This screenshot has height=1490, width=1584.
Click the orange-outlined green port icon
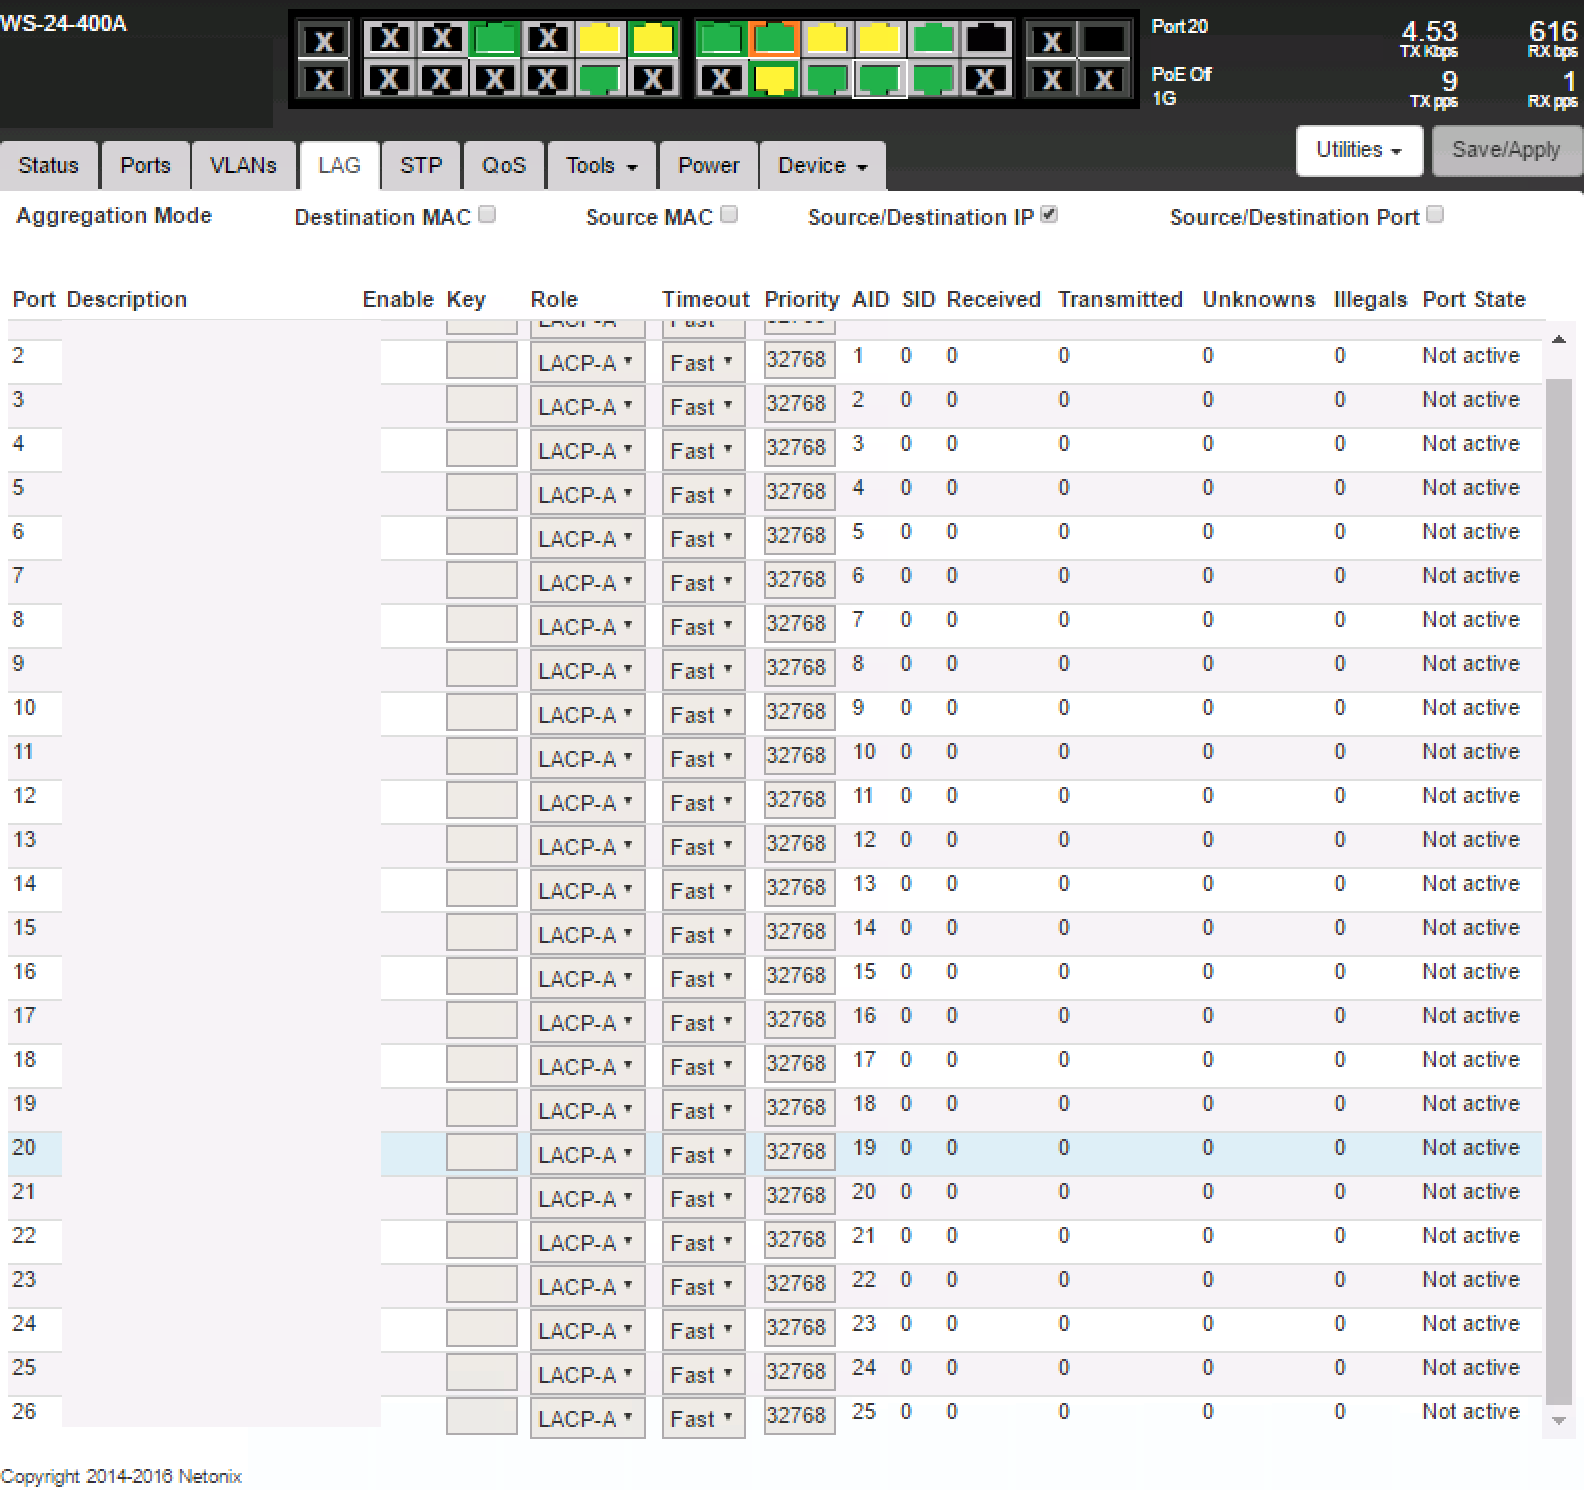[774, 40]
